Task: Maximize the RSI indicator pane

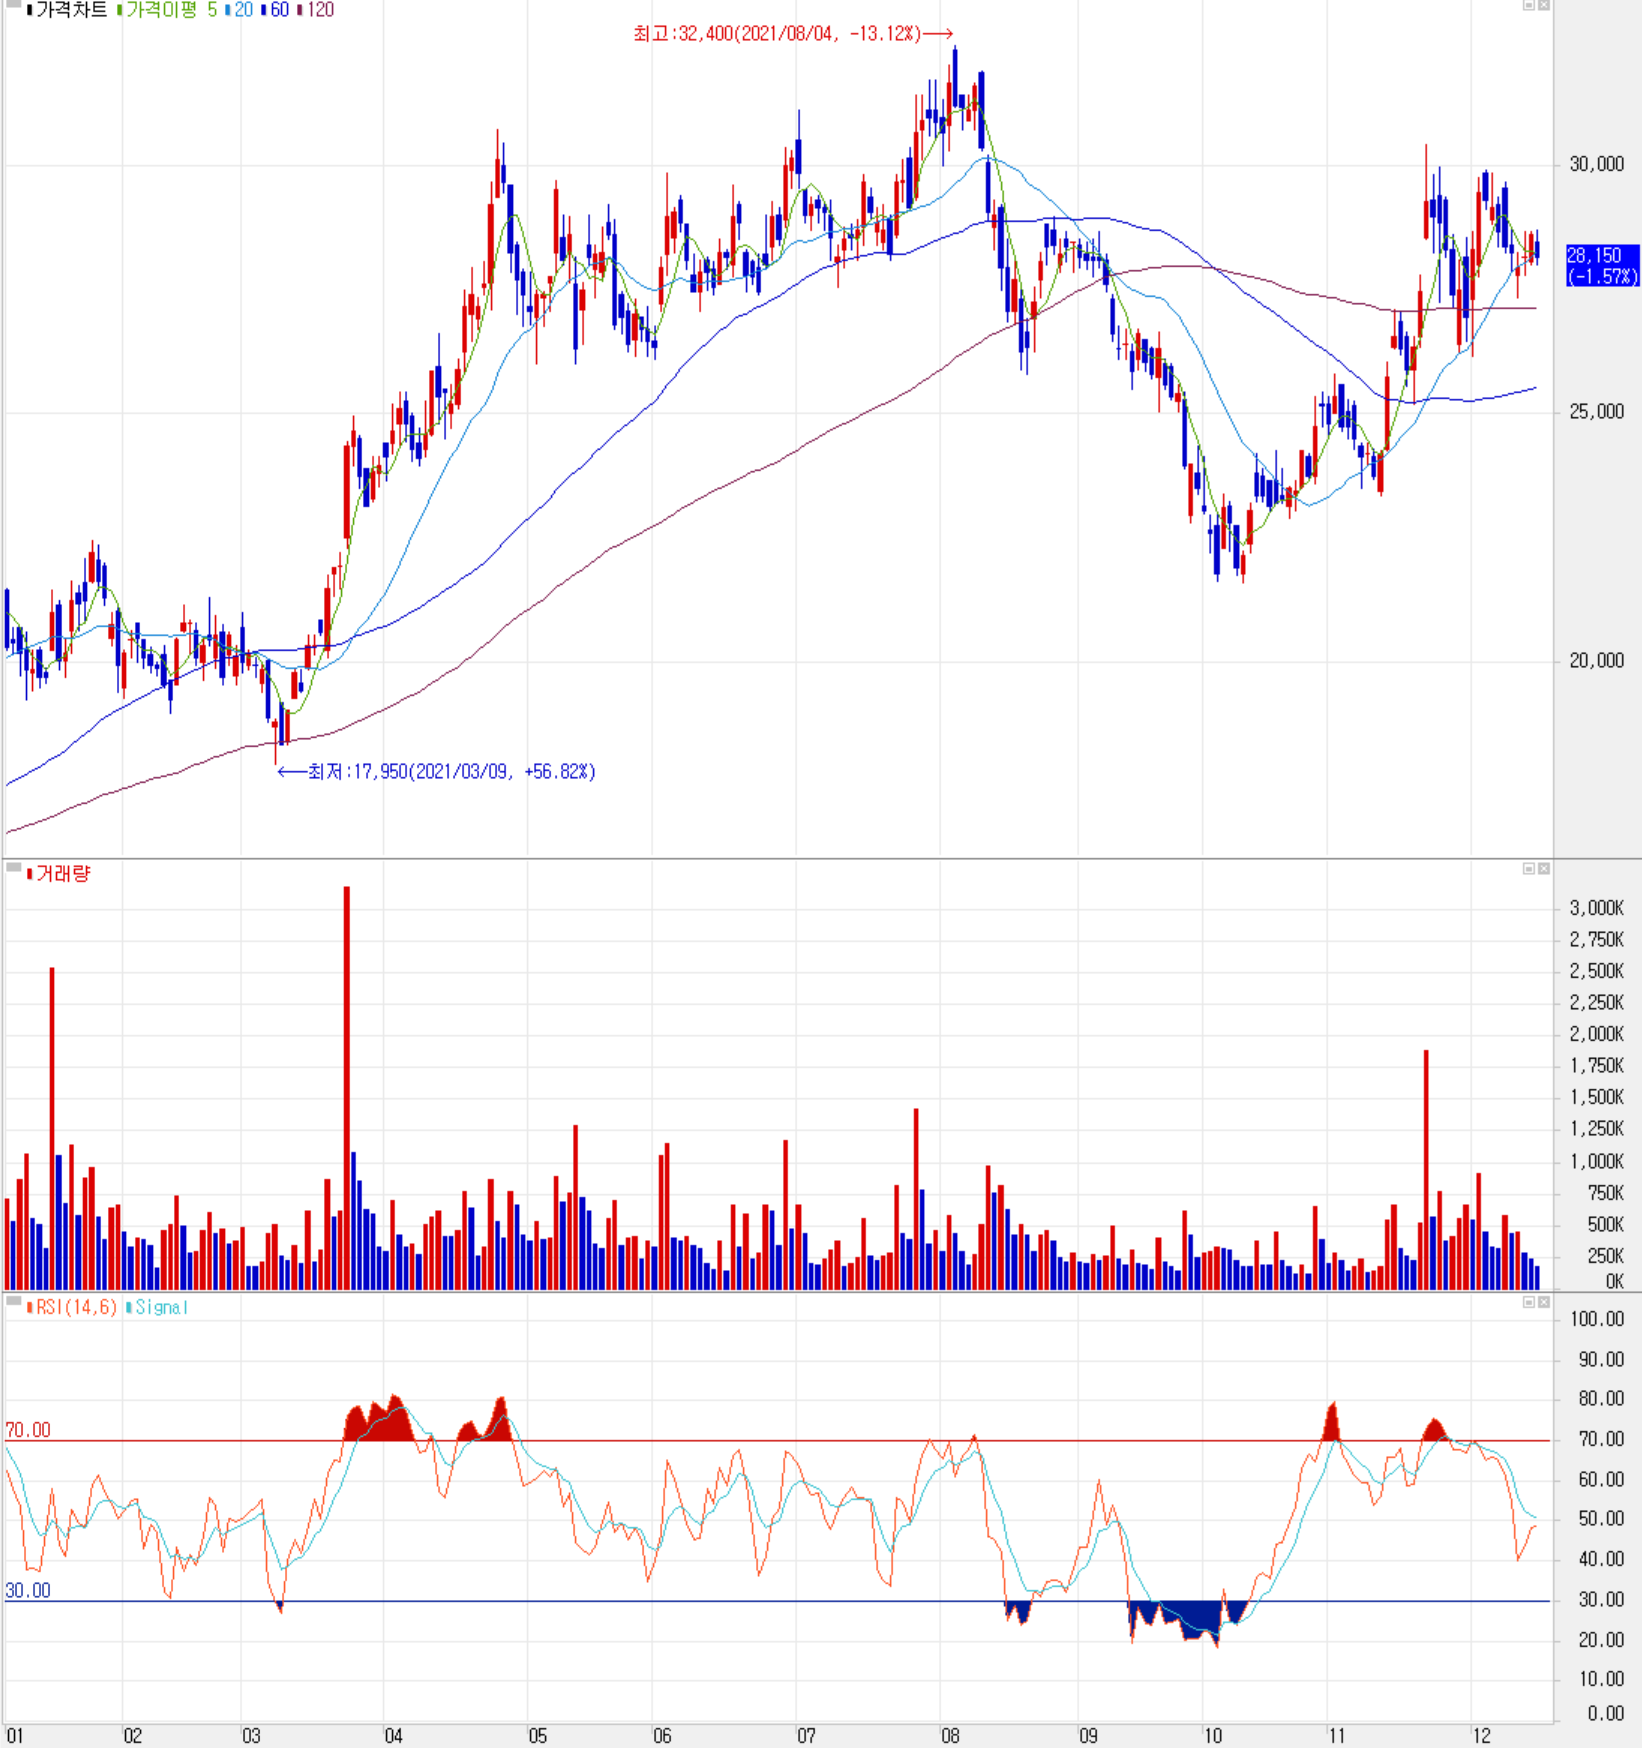Action: pos(1528,1302)
